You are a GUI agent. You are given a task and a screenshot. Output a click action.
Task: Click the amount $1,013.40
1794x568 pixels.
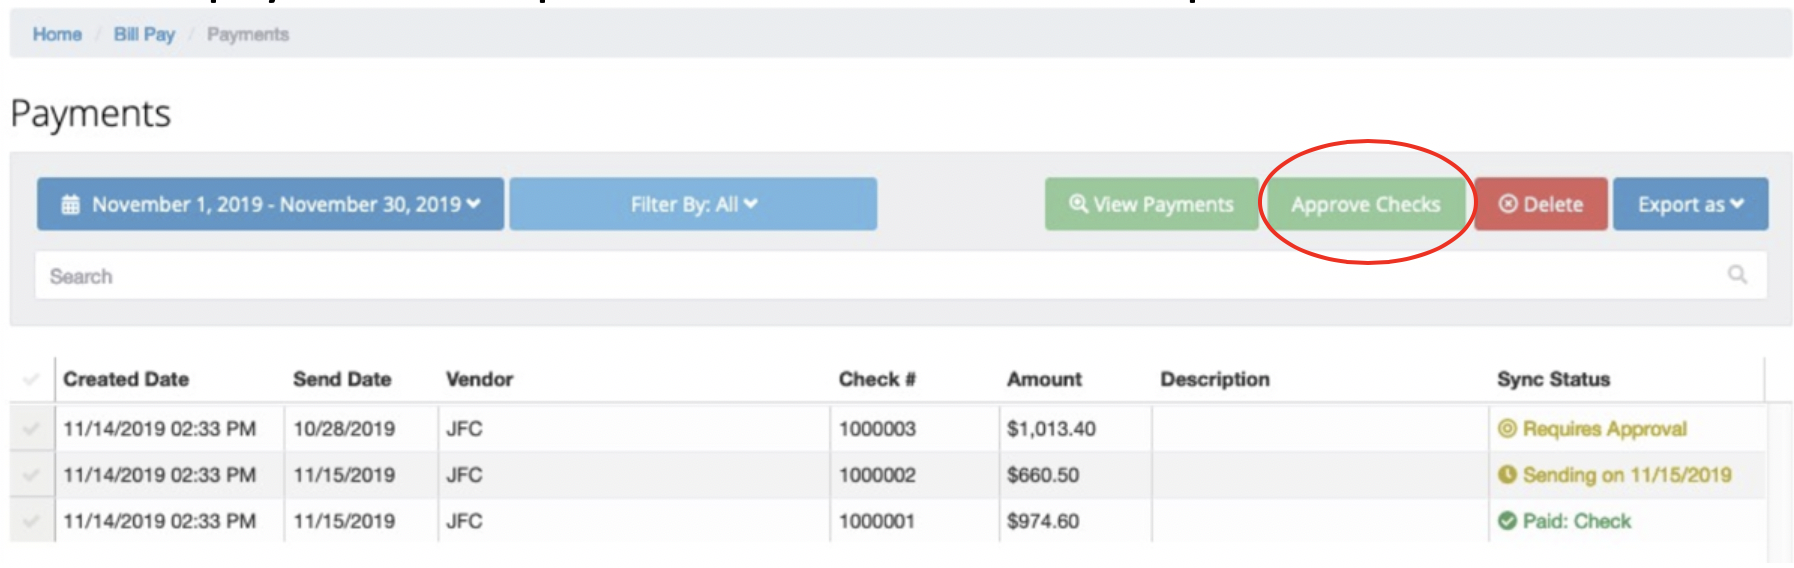click(x=1051, y=429)
